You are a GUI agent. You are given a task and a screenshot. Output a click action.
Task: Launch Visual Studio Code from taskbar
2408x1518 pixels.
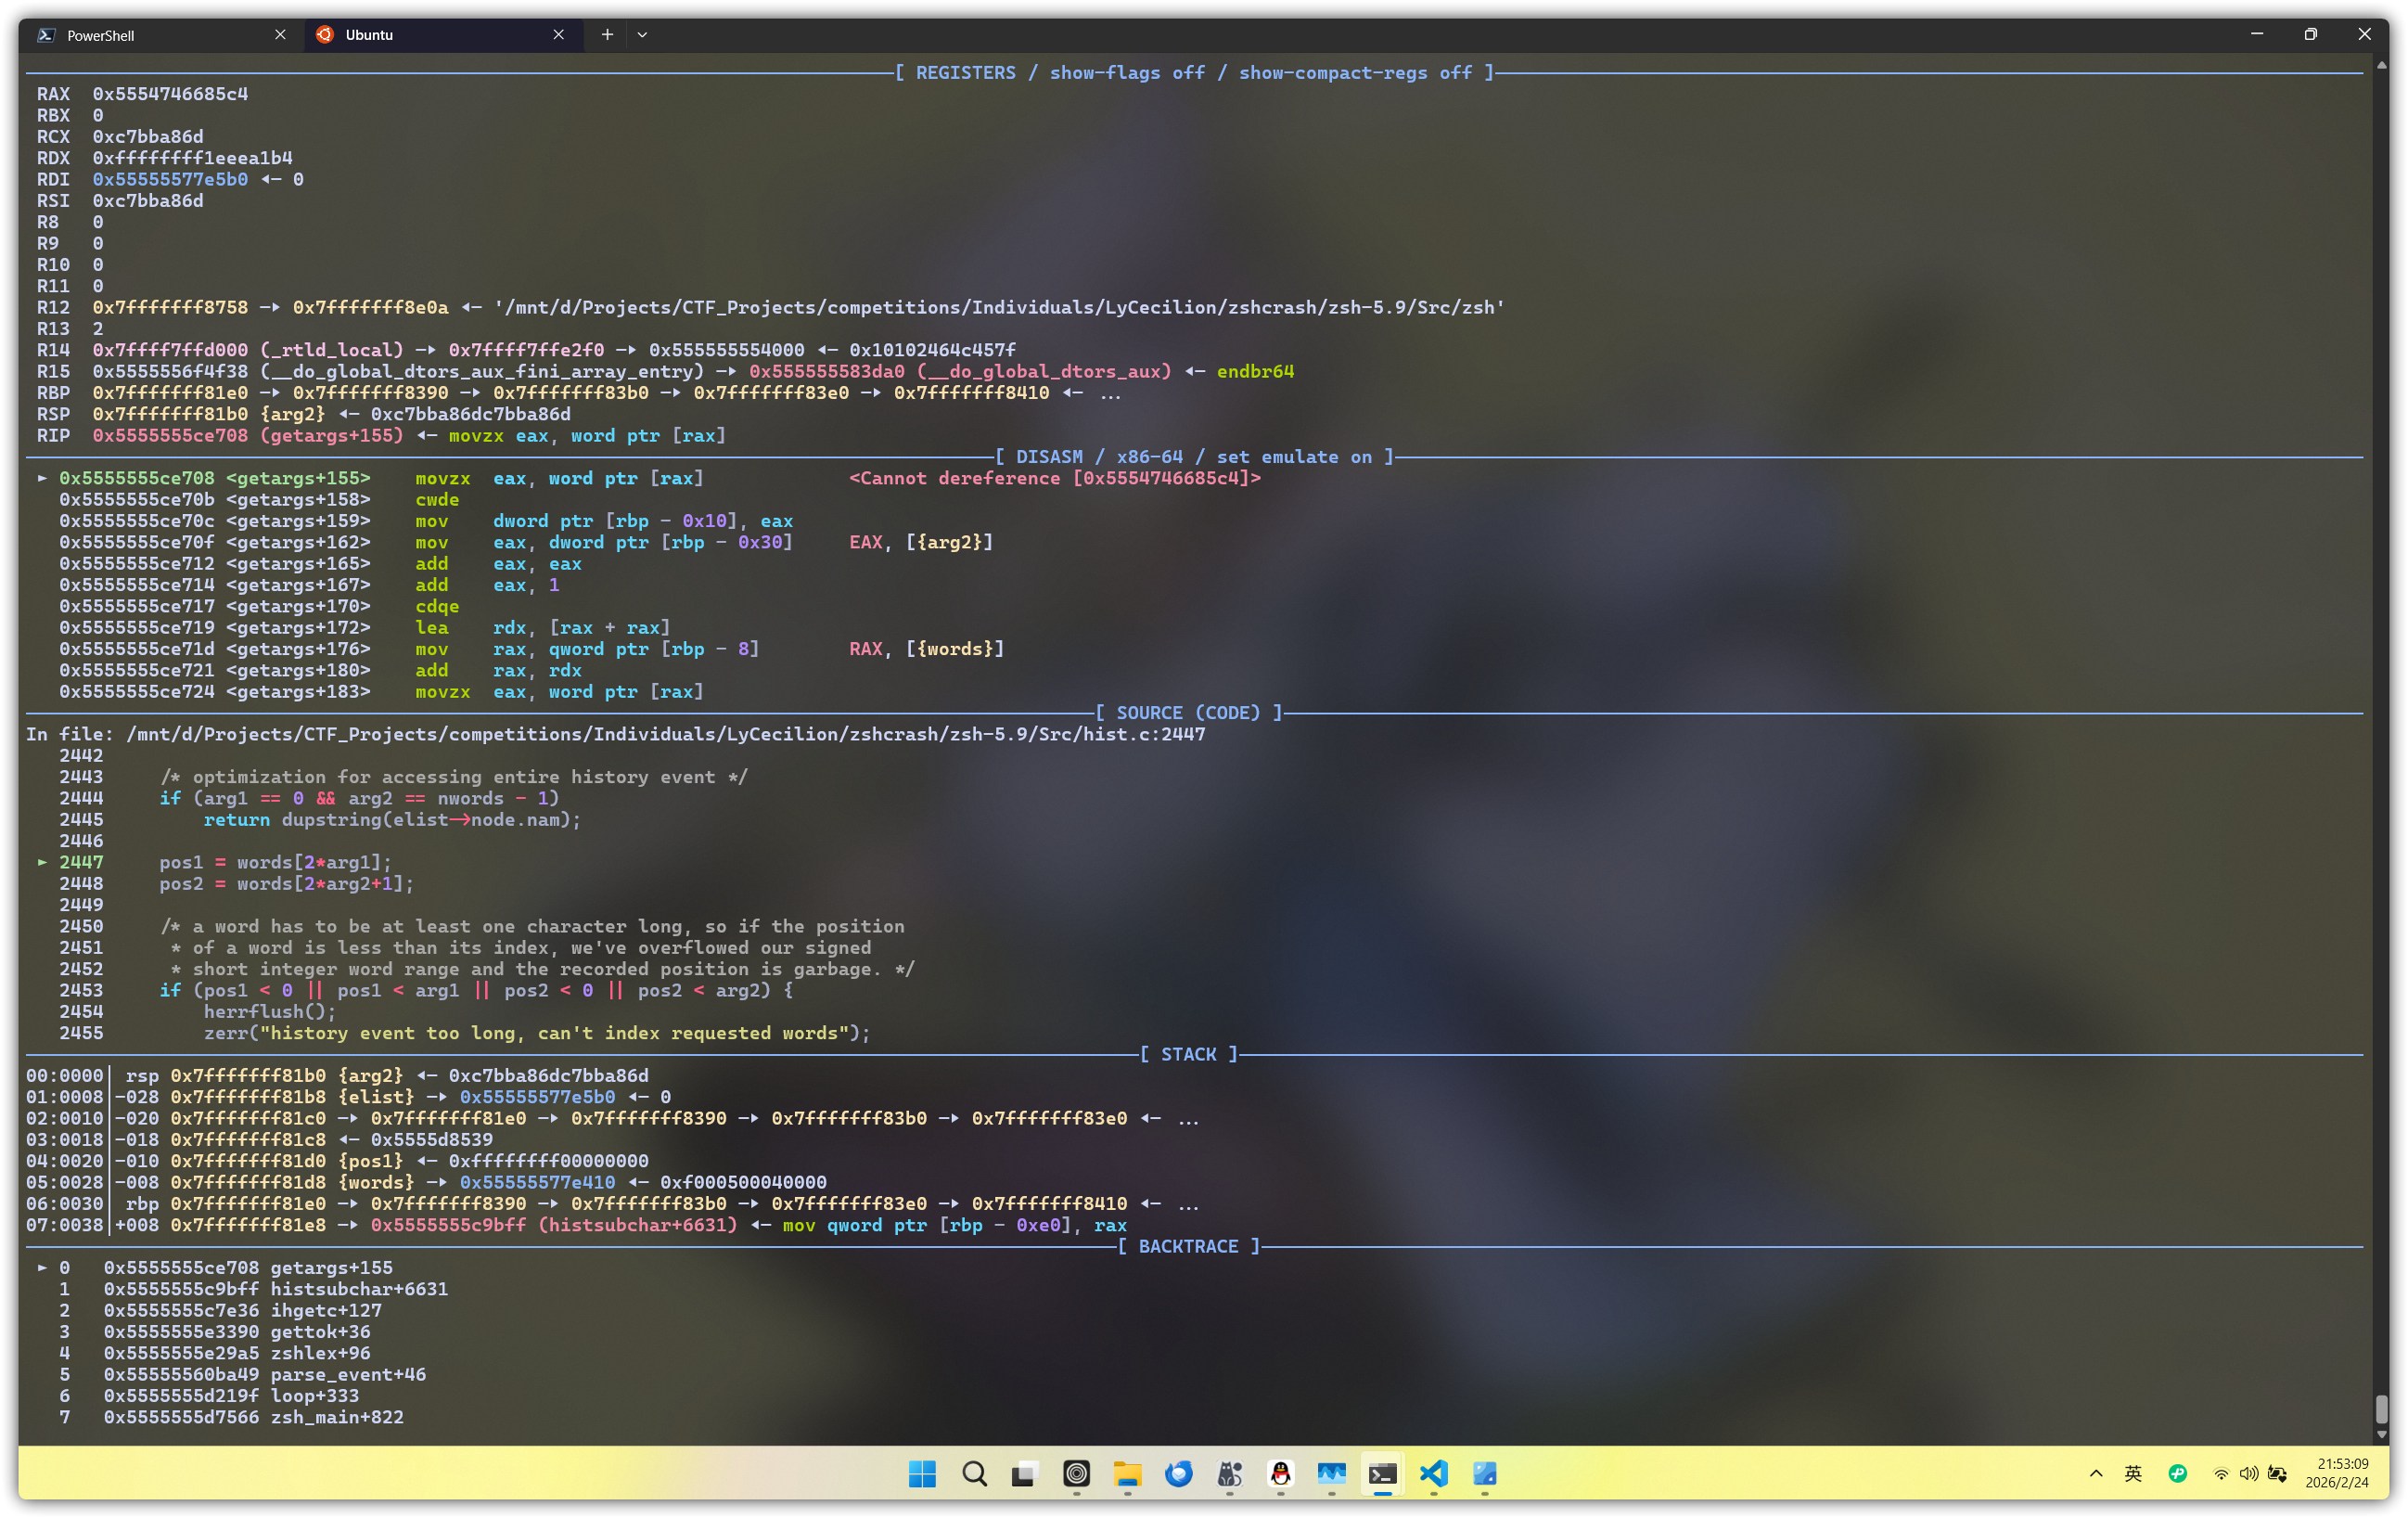1434,1473
